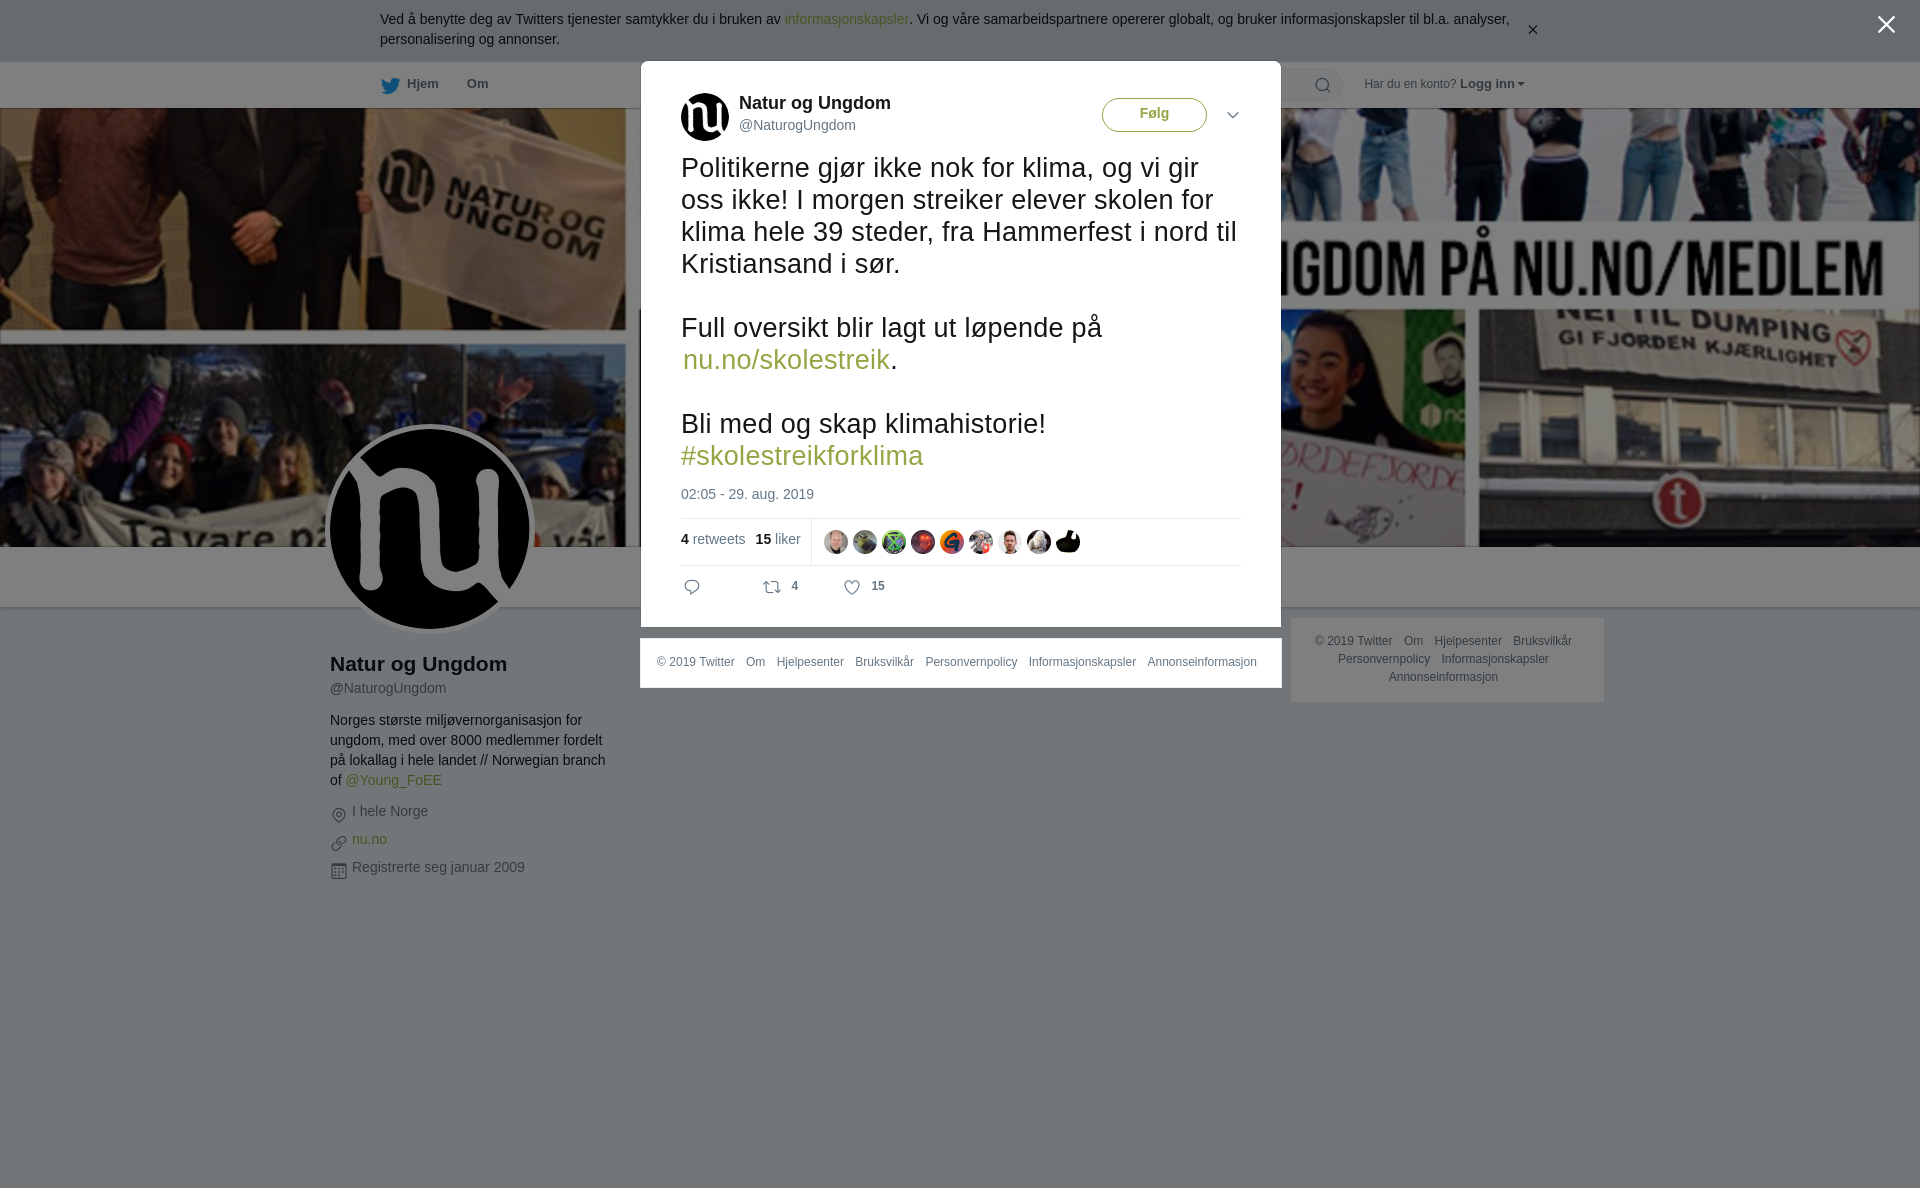Image resolution: width=1920 pixels, height=1188 pixels.
Task: Open the Logg inn dropdown
Action: (1492, 84)
